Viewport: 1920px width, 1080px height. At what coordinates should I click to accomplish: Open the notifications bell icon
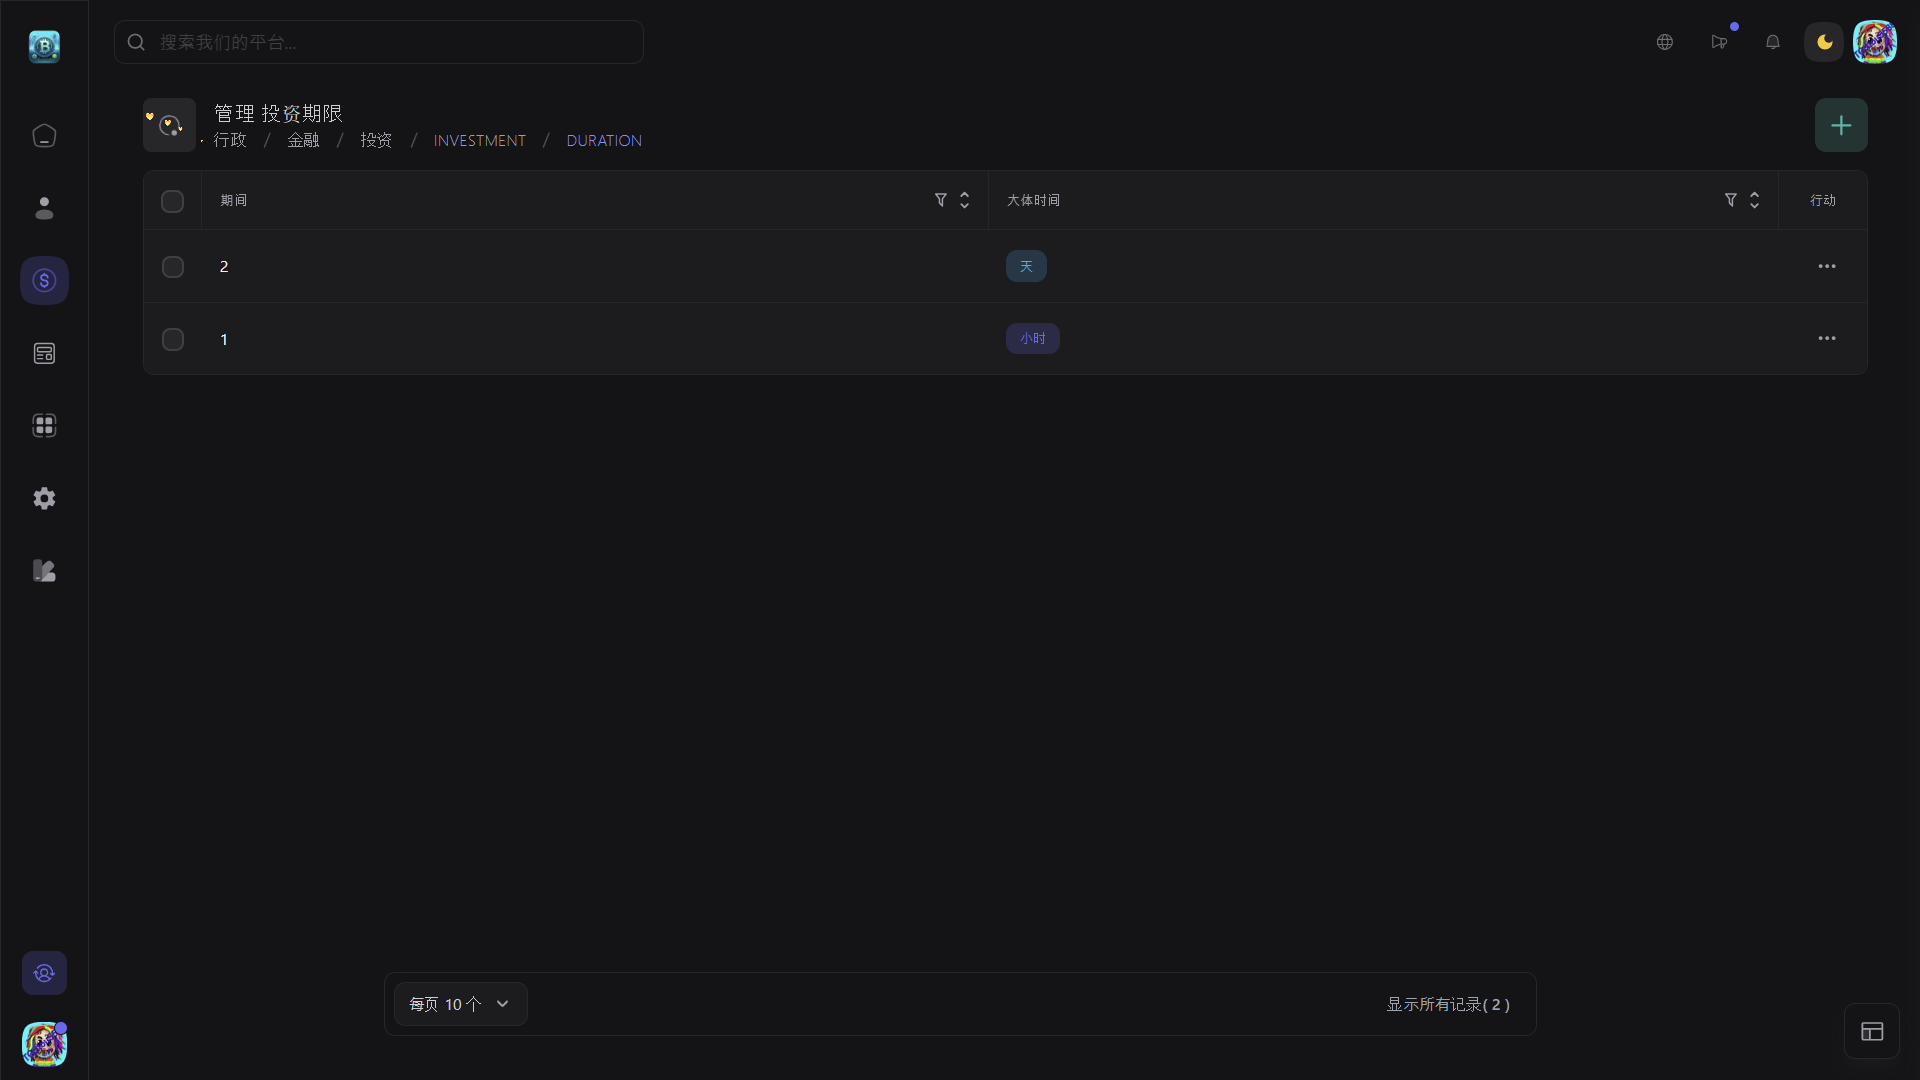(x=1773, y=42)
